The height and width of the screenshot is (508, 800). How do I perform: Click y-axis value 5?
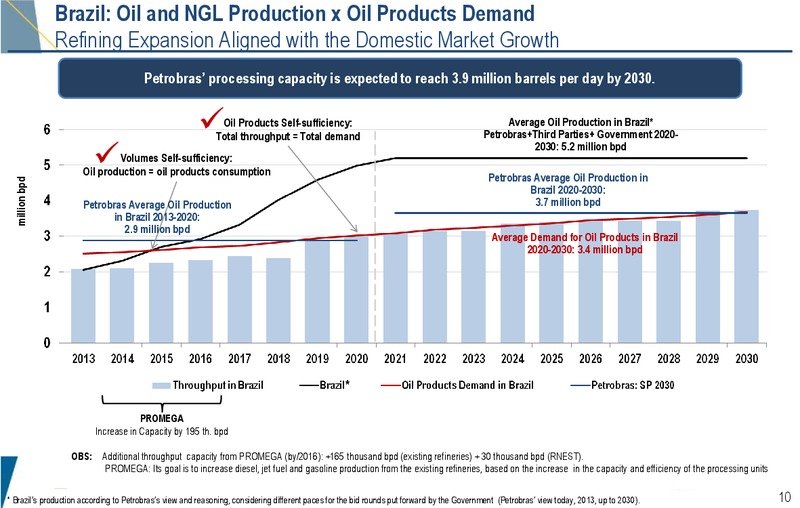(47, 165)
